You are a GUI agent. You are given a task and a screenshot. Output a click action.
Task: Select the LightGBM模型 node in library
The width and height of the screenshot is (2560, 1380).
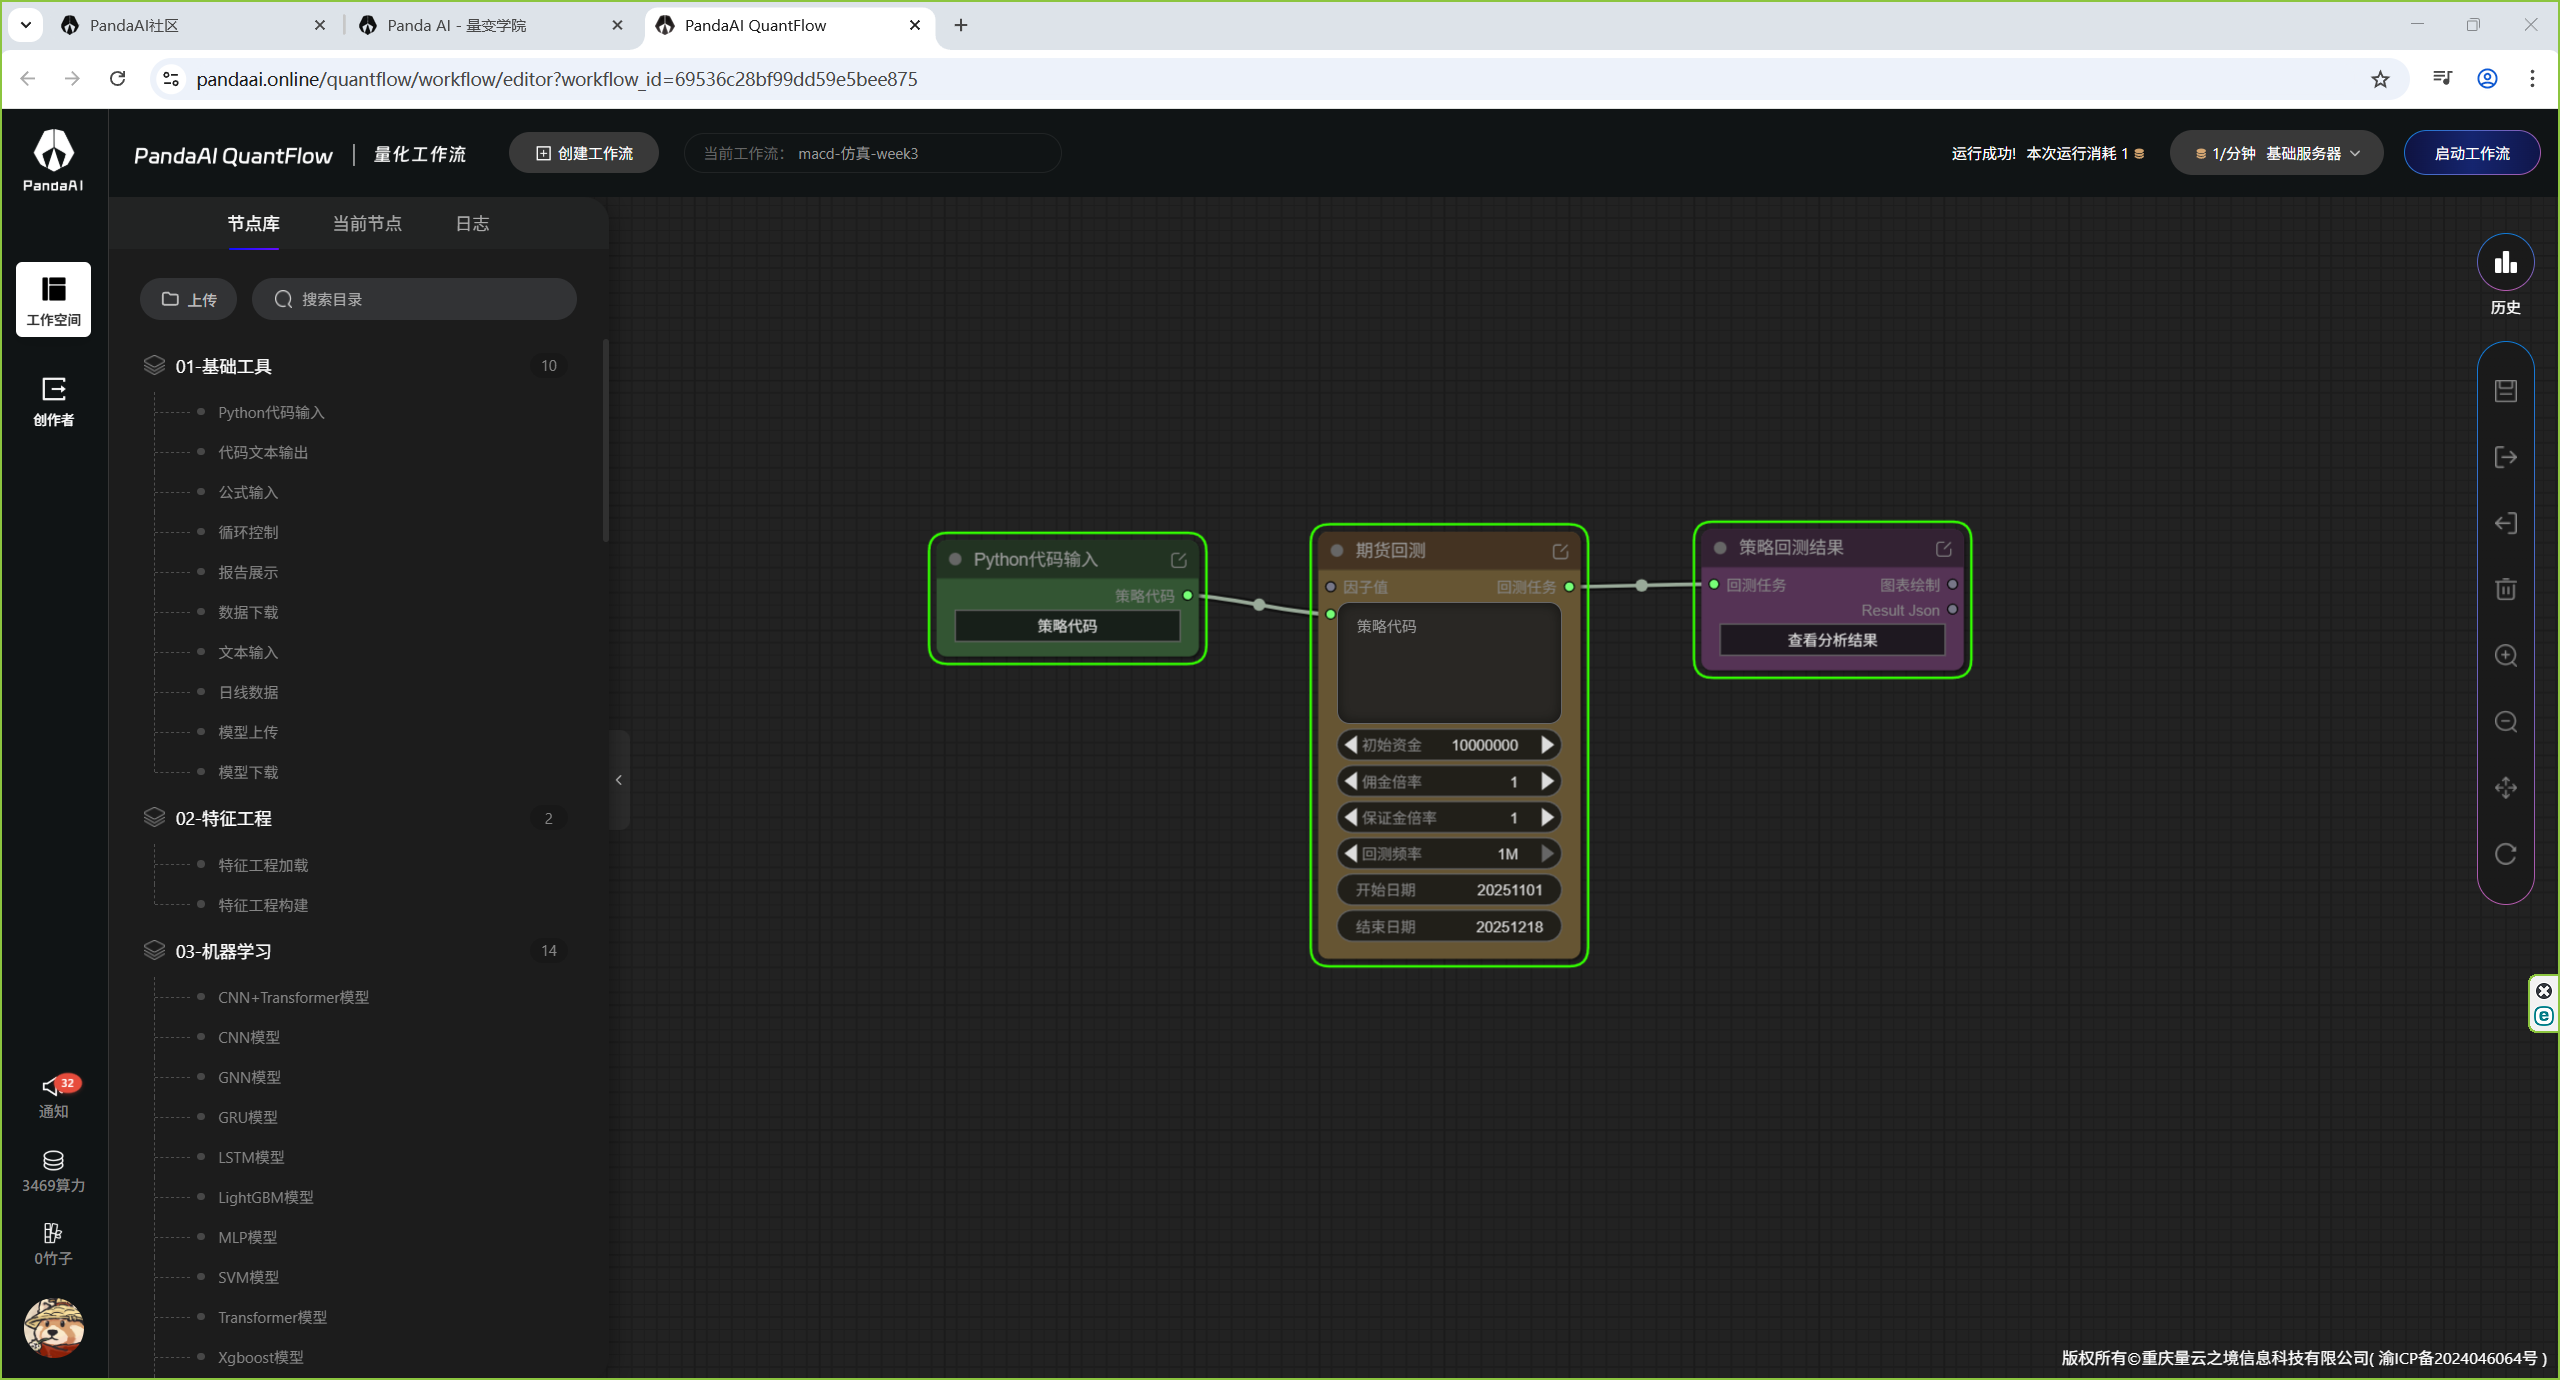265,1197
